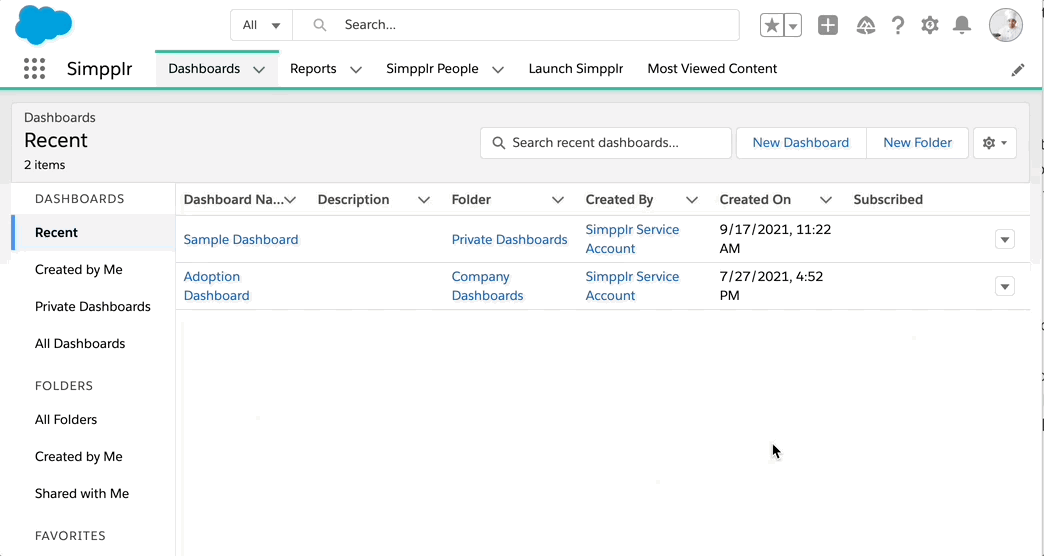Screen dimensions: 1044x556
Task: Open the Most Viewed Content tab
Action: coord(712,69)
